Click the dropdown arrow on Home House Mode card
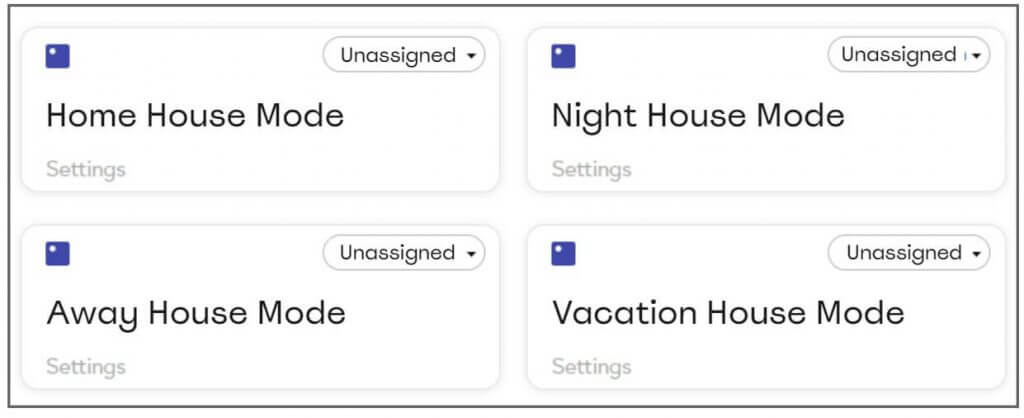This screenshot has height=418, width=1024. point(471,56)
